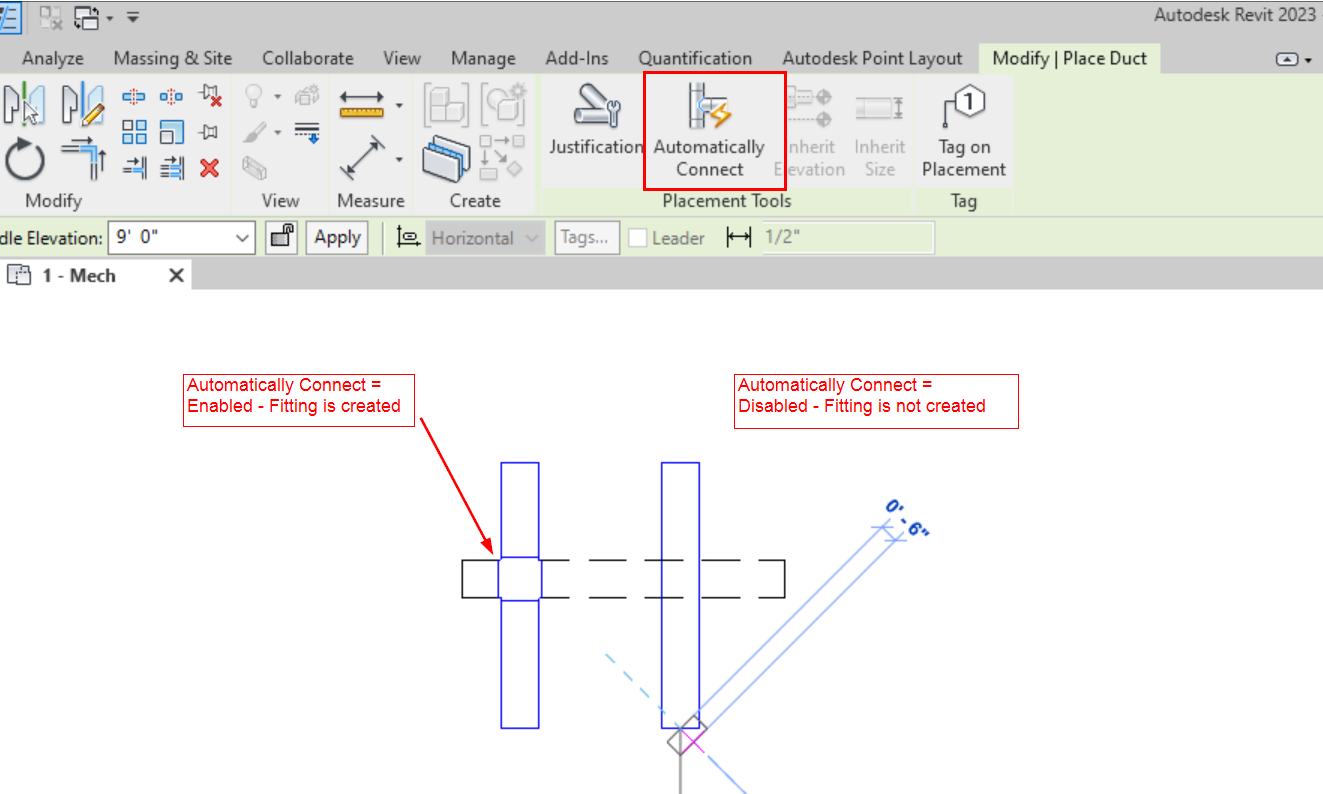Screen dimensions: 1323x794
Task: Open the Manage ribbon tab
Action: pos(483,58)
